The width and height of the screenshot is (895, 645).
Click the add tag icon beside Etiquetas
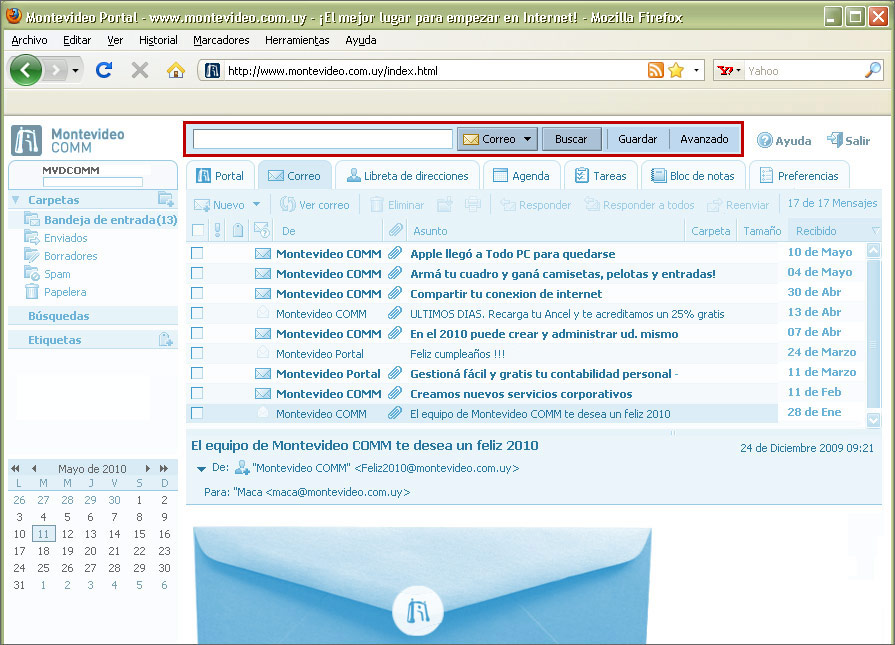165,340
